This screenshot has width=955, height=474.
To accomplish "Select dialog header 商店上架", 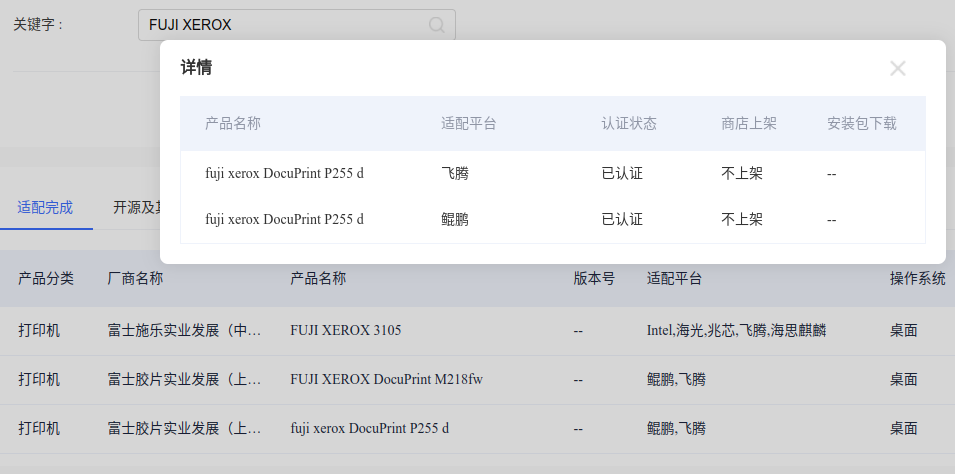I will (749, 124).
